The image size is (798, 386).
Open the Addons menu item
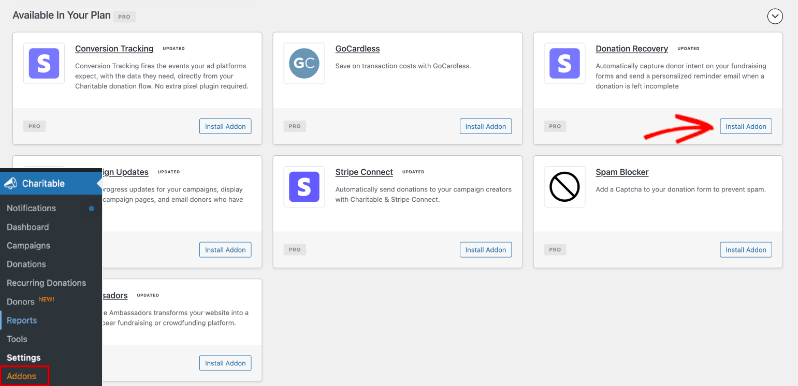tap(21, 376)
